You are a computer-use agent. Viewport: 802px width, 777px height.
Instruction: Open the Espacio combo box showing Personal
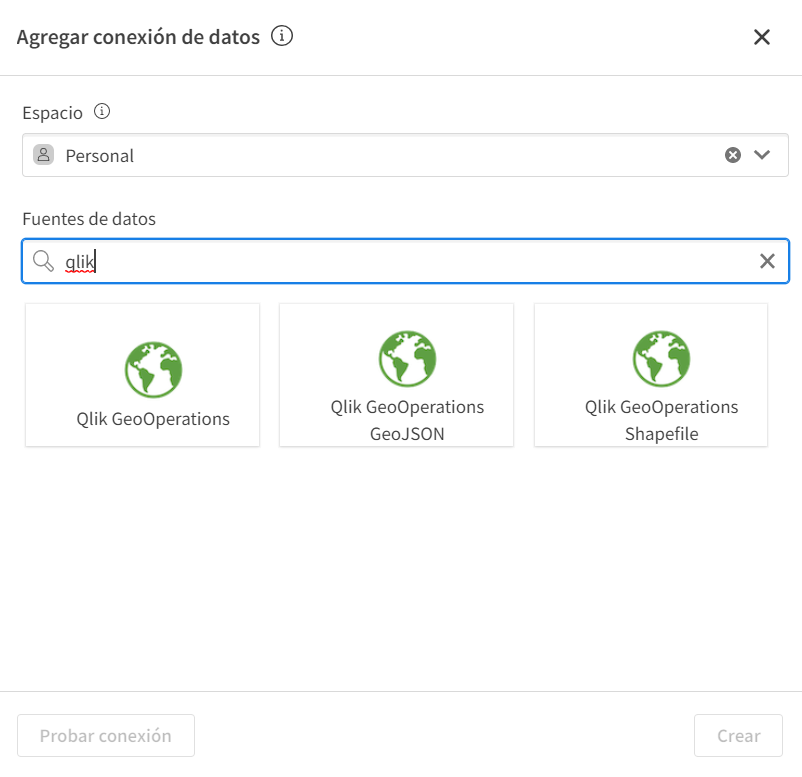pyautogui.click(x=380, y=156)
